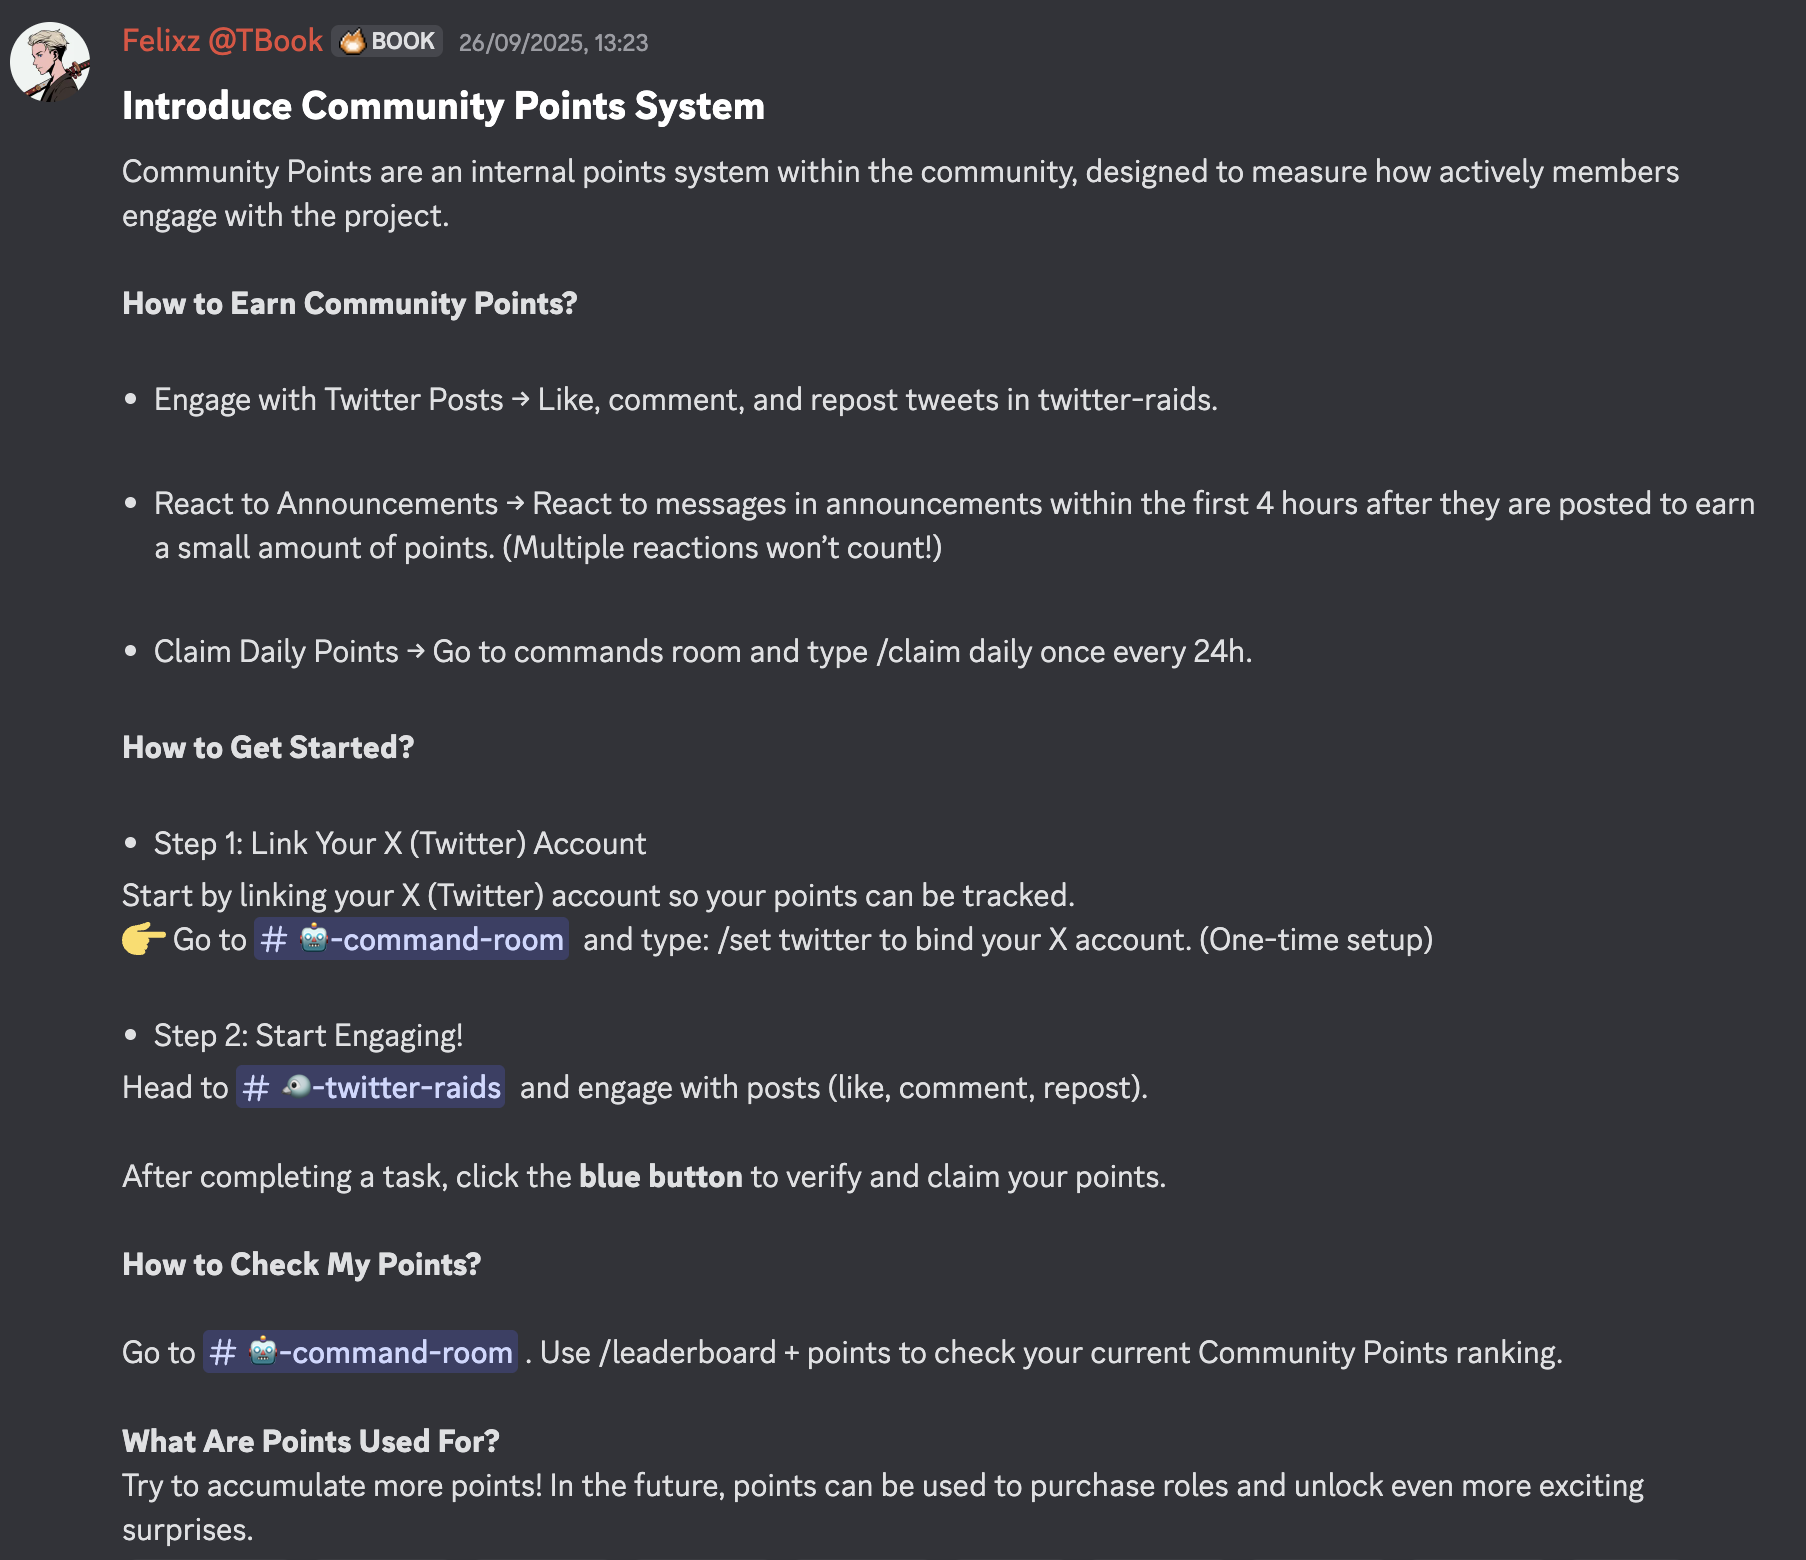Click the robot emoji in Step 1's command-room mention
The image size is (1806, 1560).
tap(314, 938)
